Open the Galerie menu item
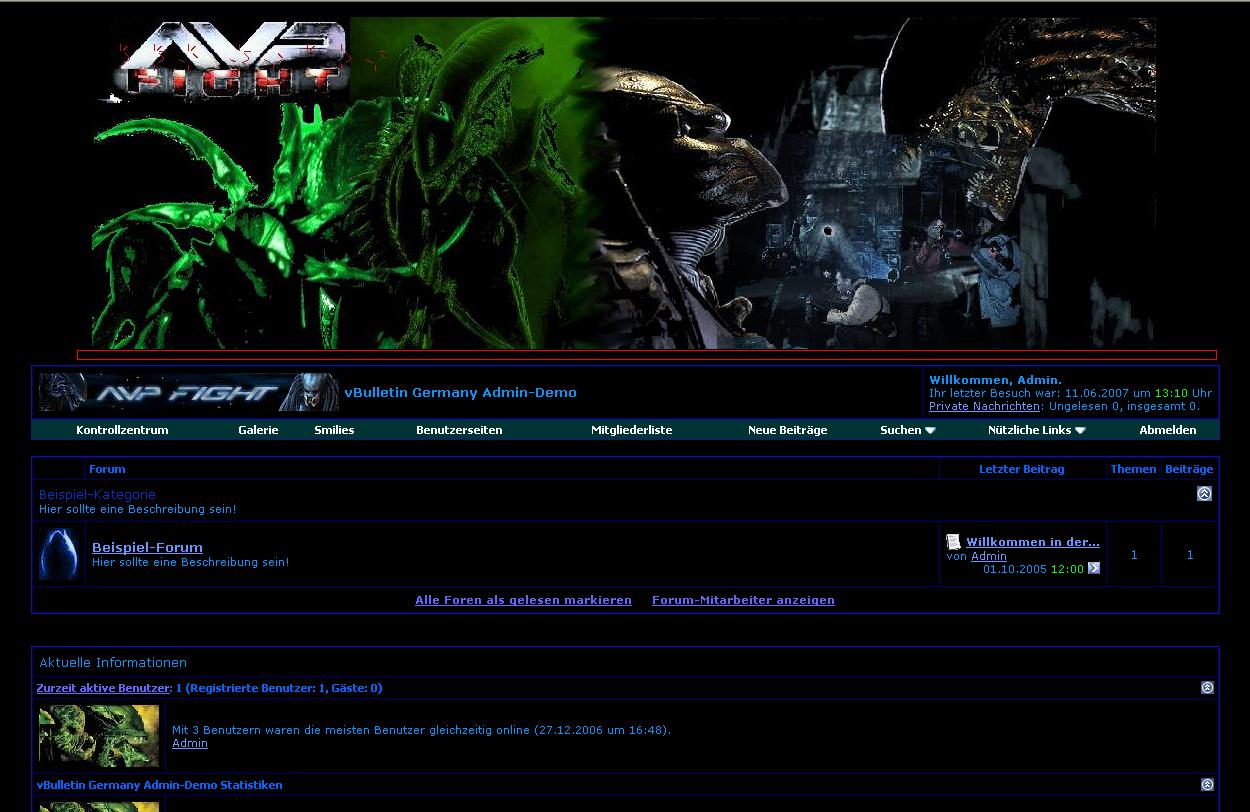 tap(258, 430)
